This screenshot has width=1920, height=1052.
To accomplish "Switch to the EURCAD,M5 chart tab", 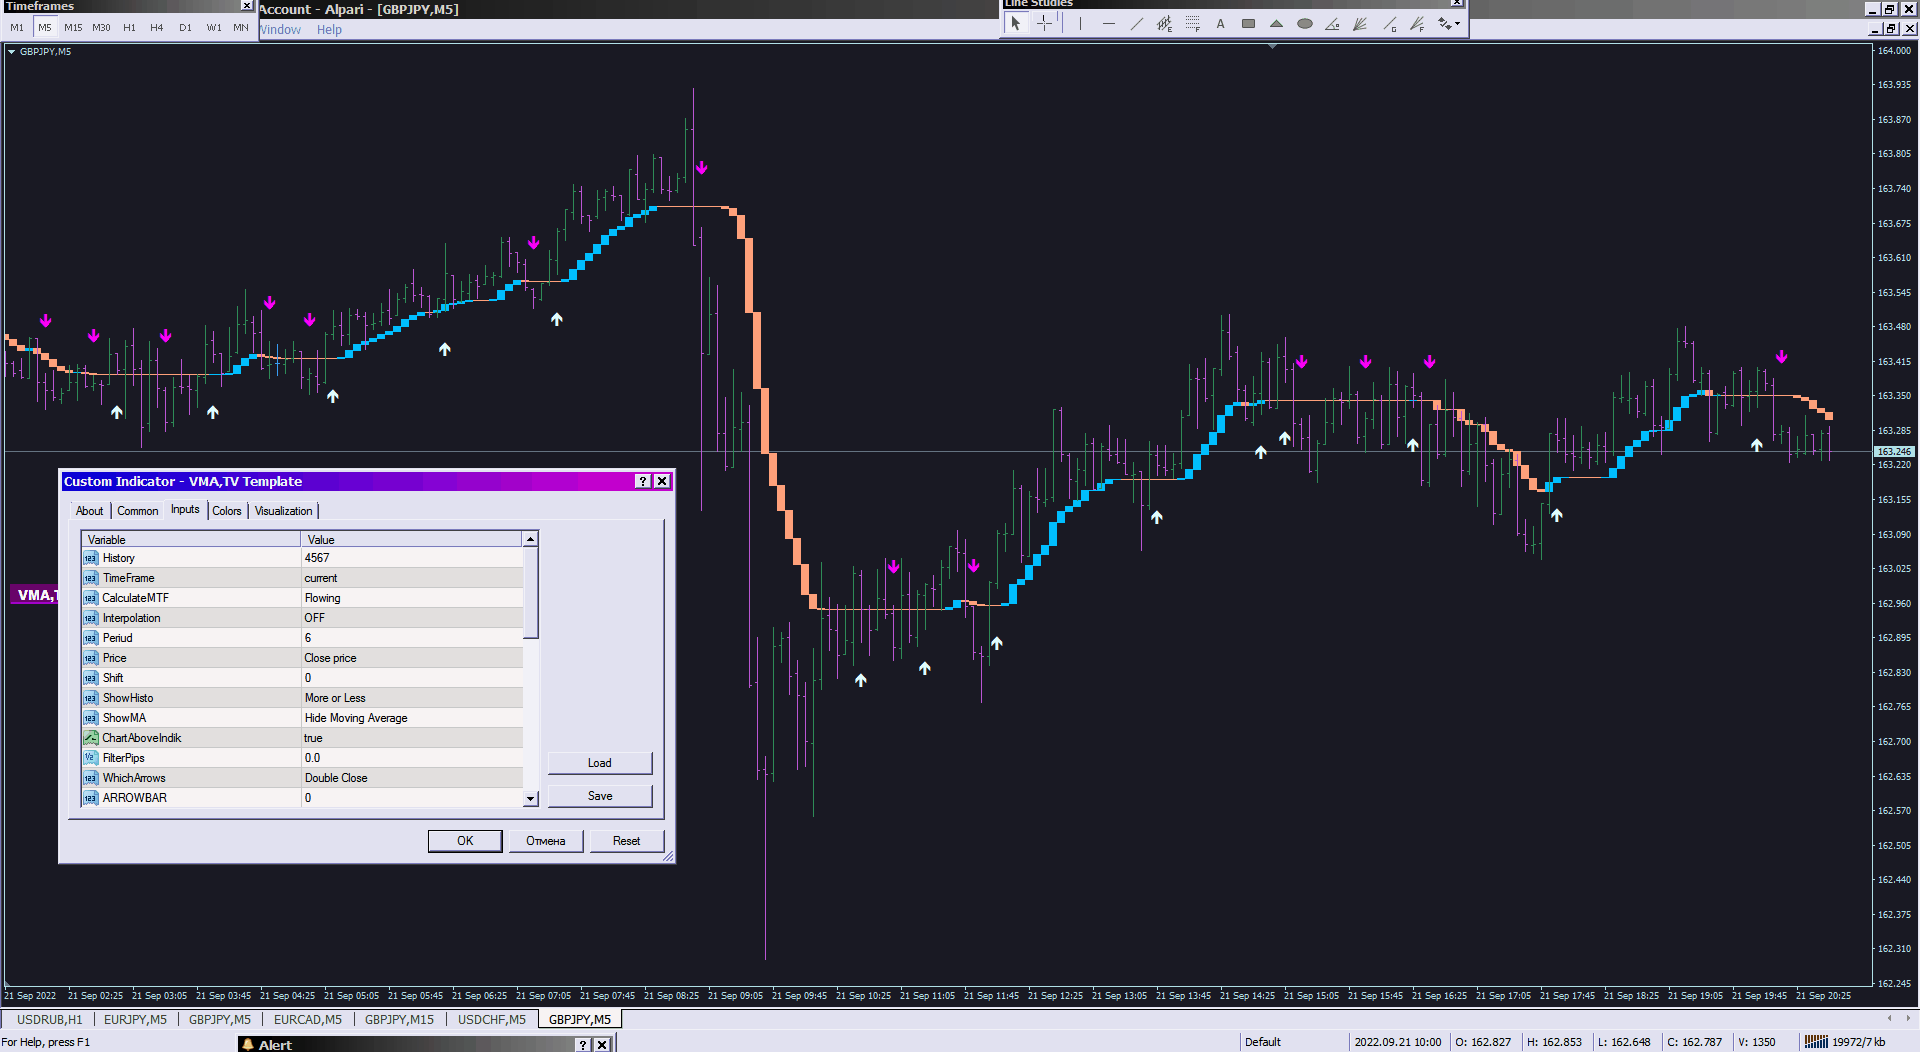I will (x=308, y=1020).
